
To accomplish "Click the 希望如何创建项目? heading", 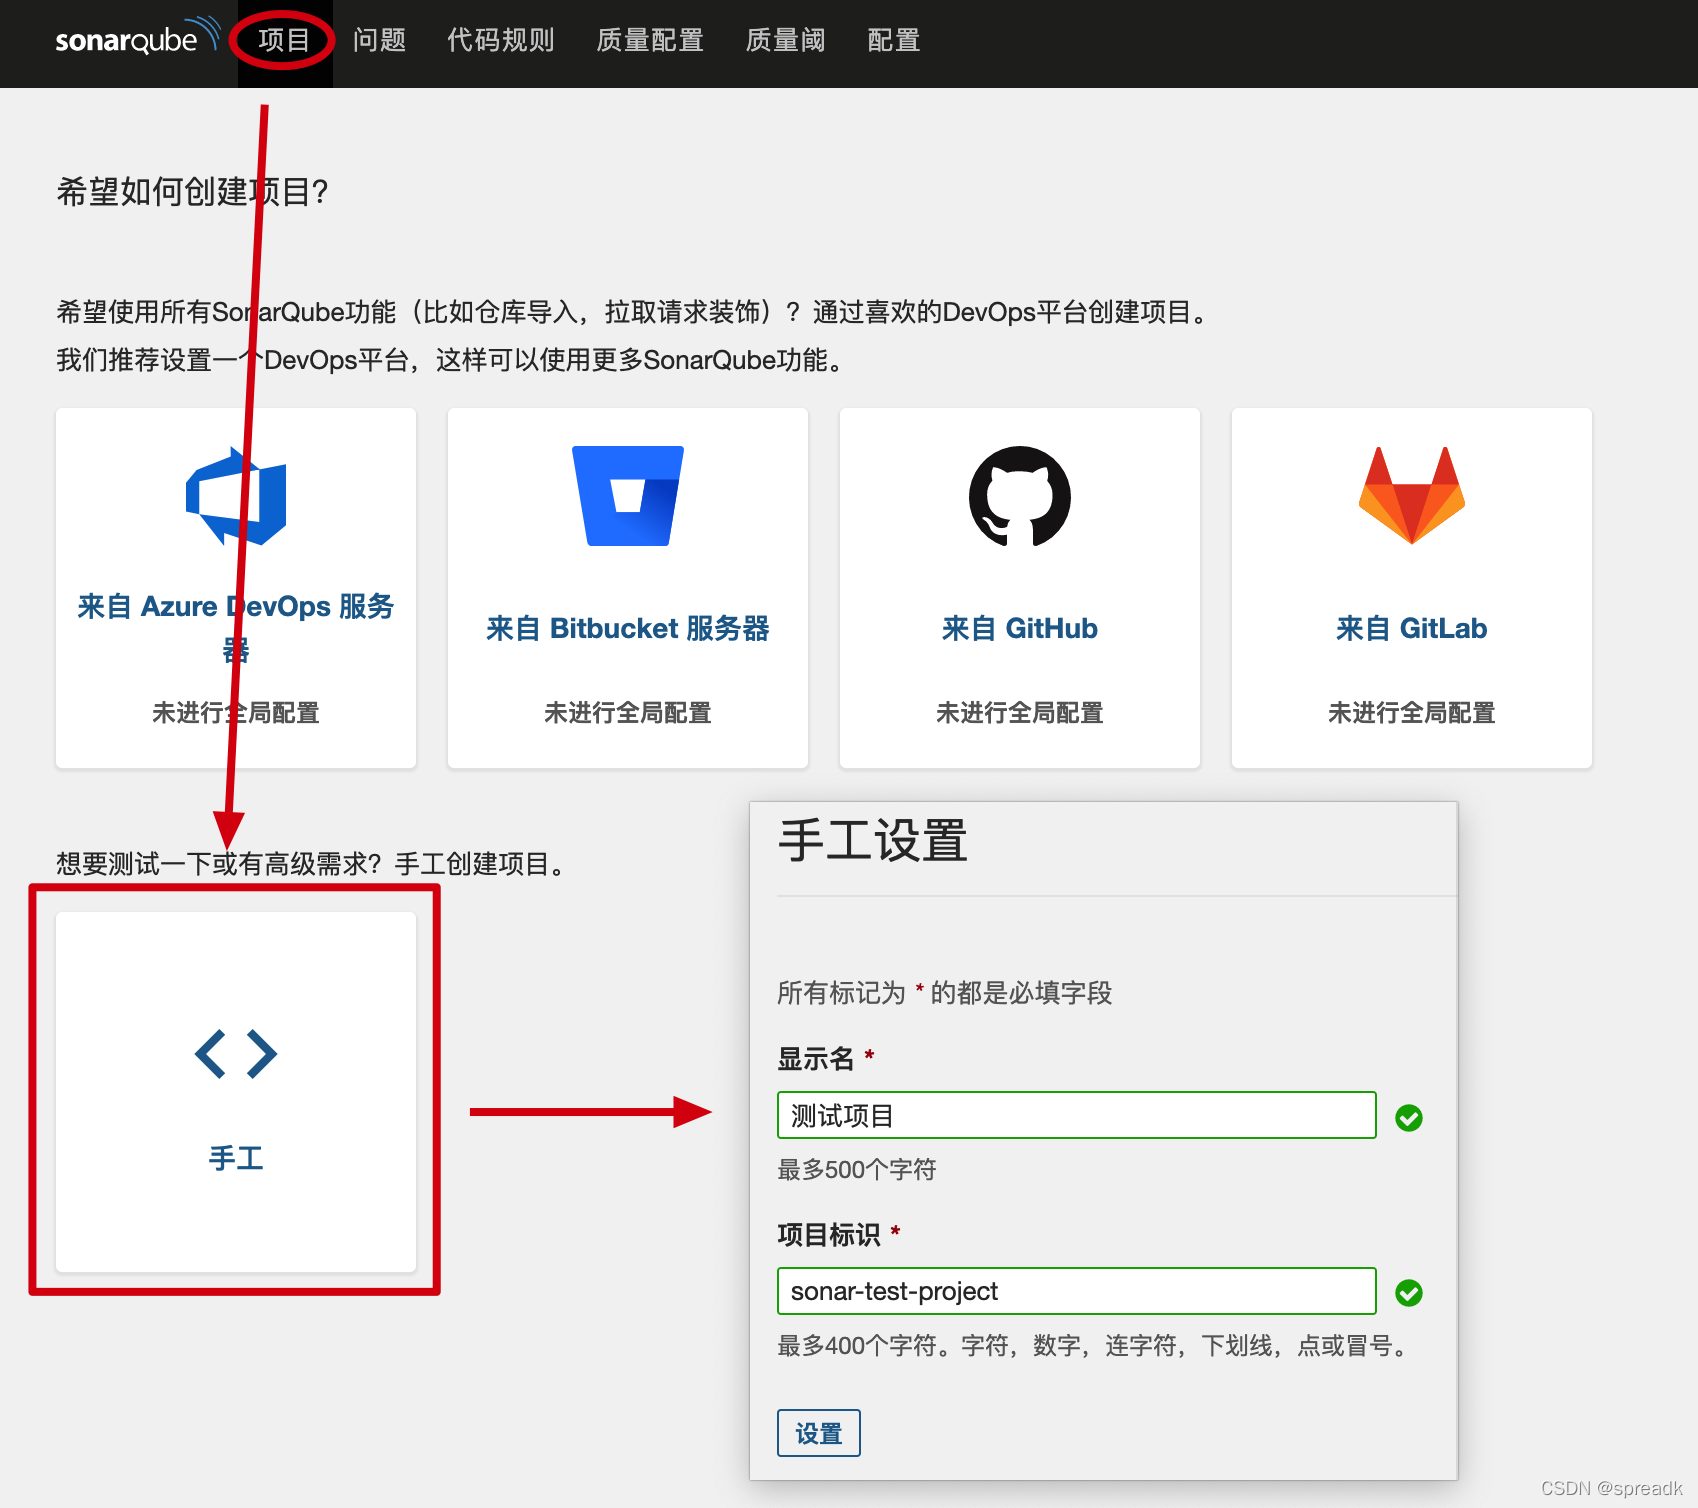I will [192, 191].
